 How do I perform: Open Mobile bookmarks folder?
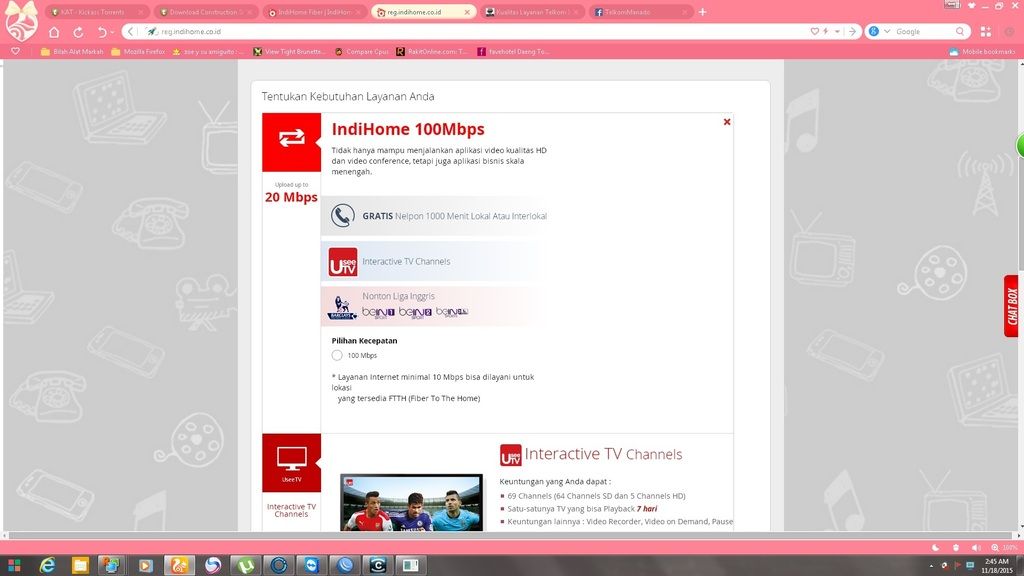click(x=982, y=51)
